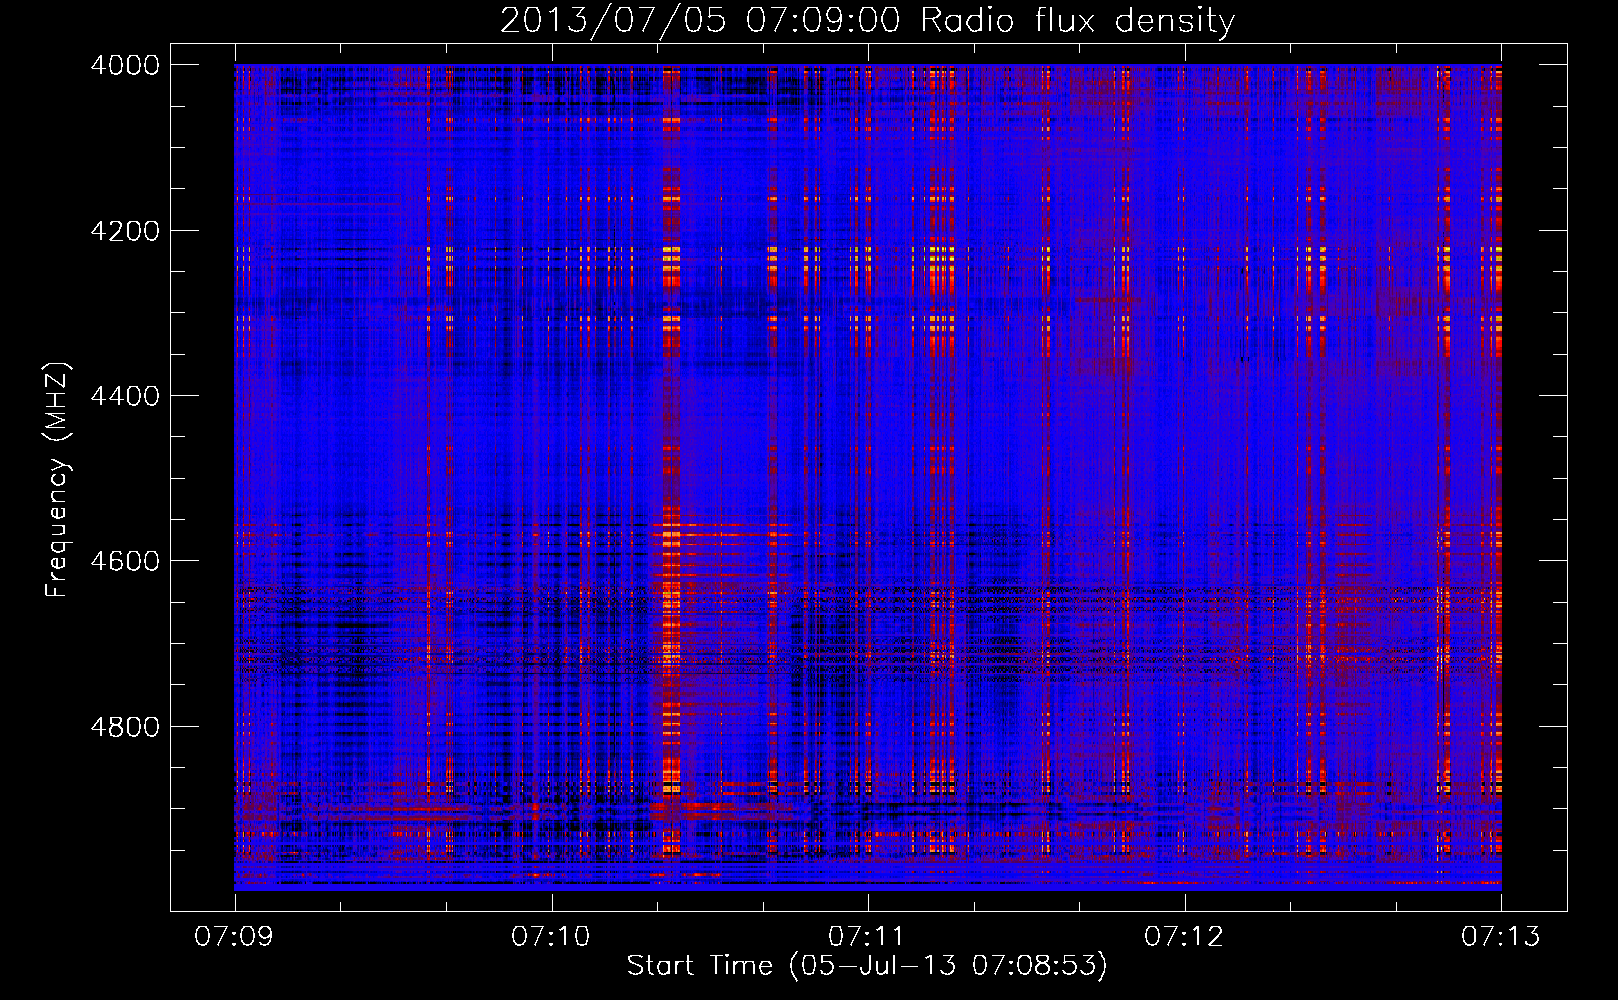The image size is (1618, 1000).
Task: Click the 07:12 time tick label
Action: (1184, 937)
